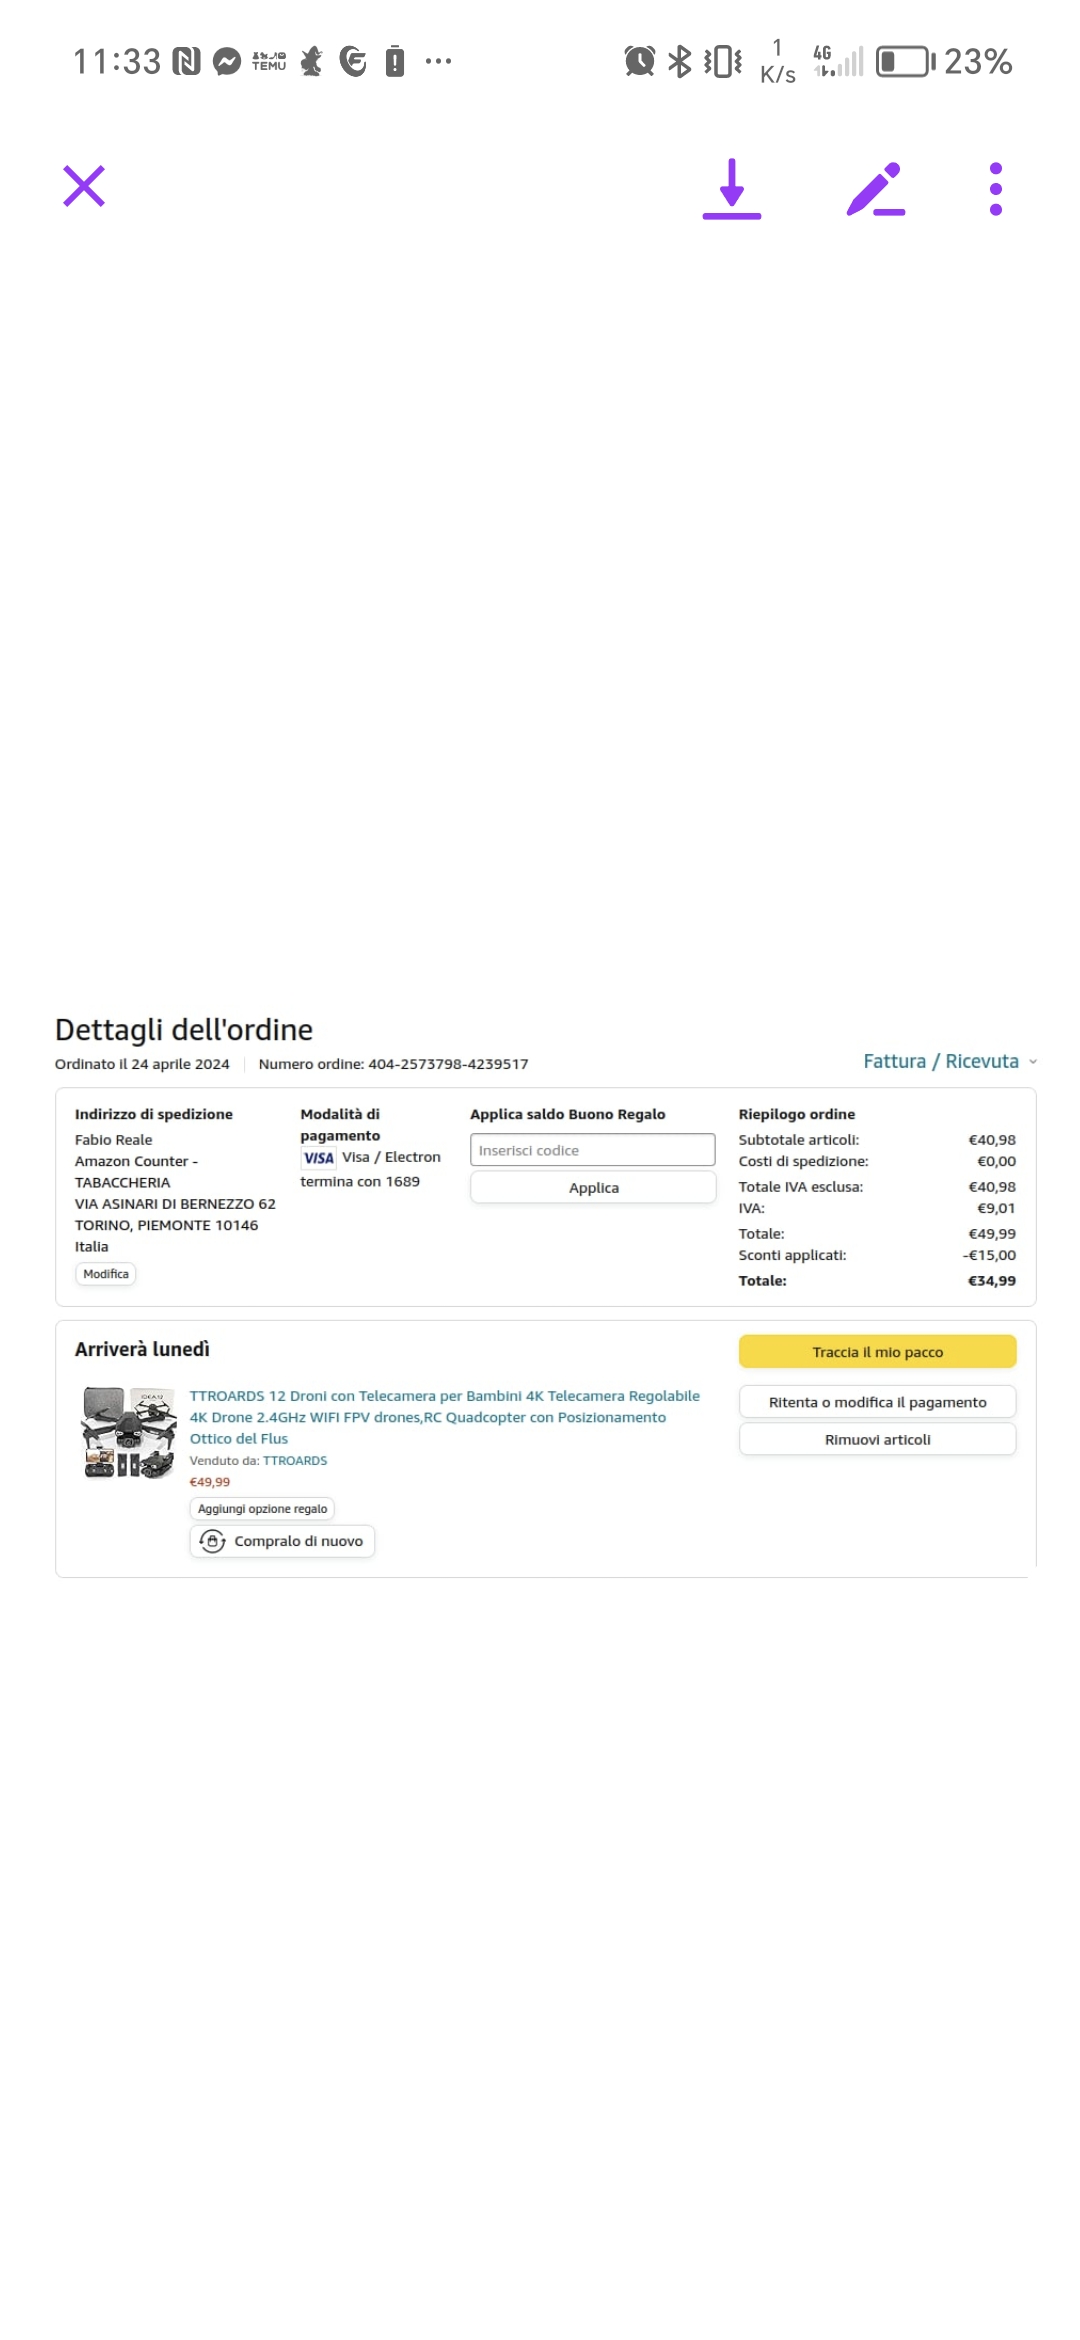Tap the Messenger notification icon
The image size is (1080, 2340).
(x=228, y=62)
